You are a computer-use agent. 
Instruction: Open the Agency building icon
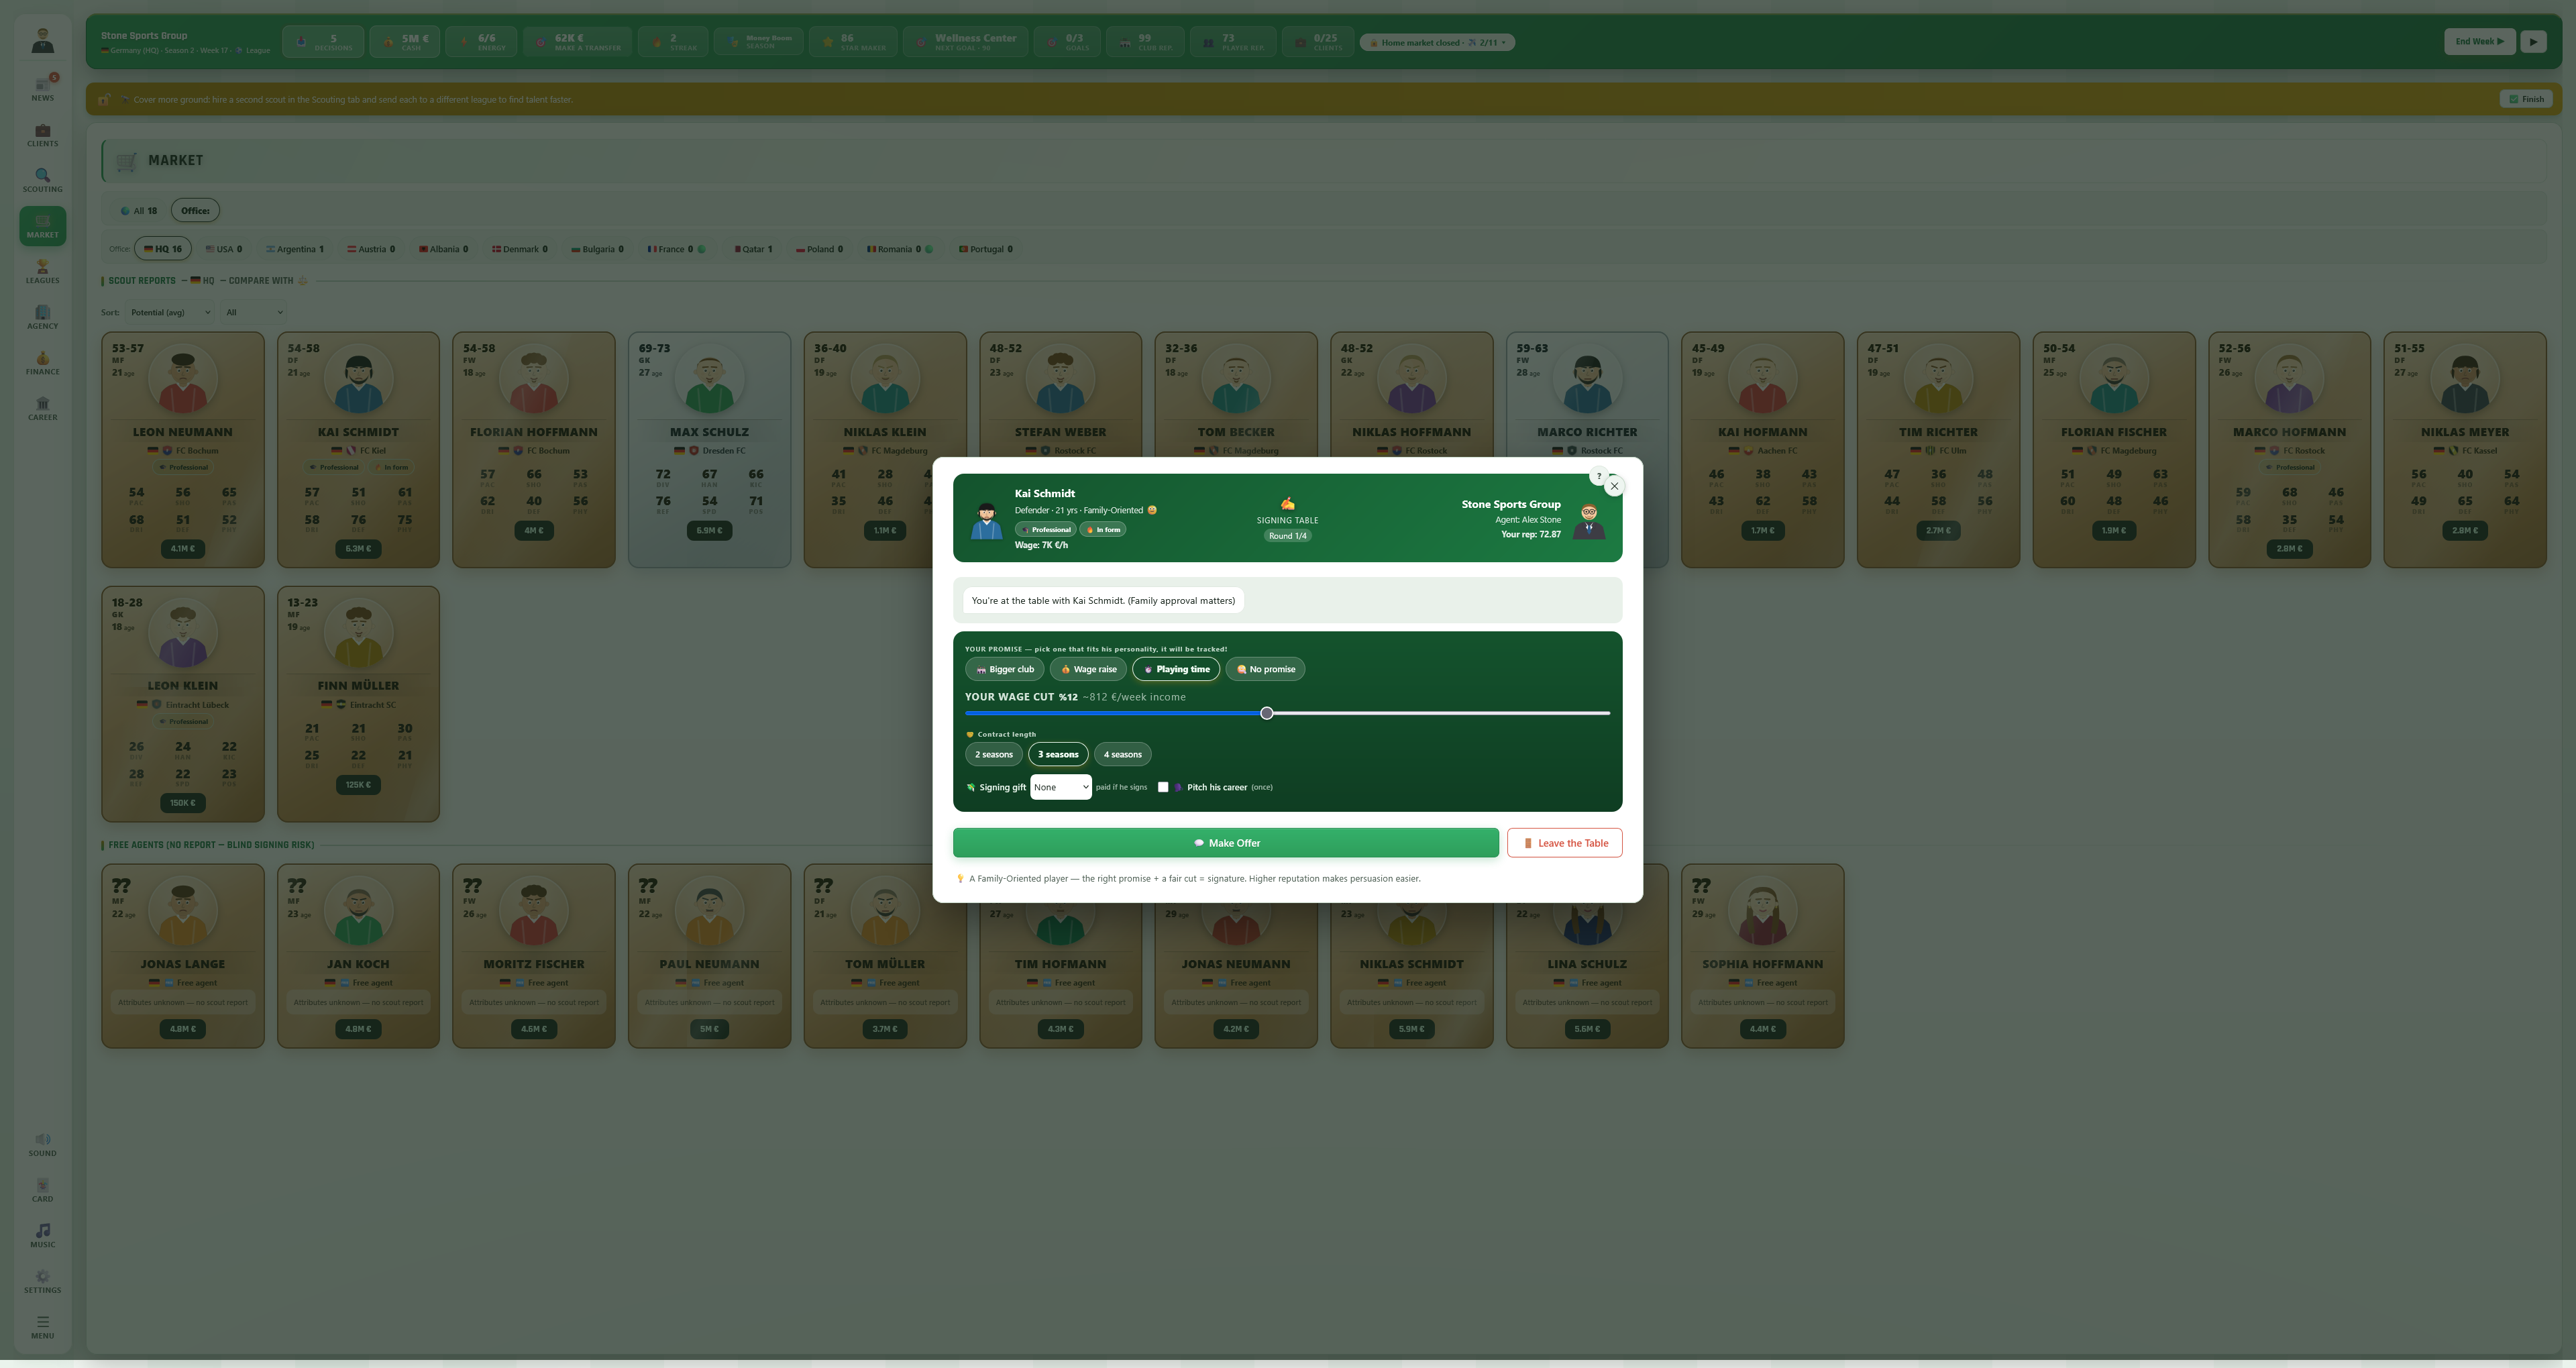(42, 317)
